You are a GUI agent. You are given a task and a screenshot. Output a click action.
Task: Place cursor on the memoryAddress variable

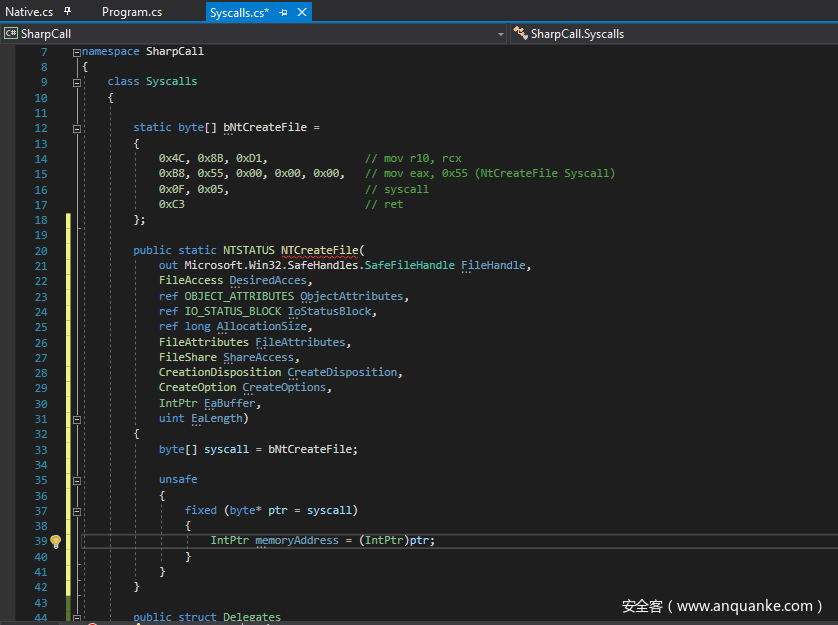tap(297, 541)
